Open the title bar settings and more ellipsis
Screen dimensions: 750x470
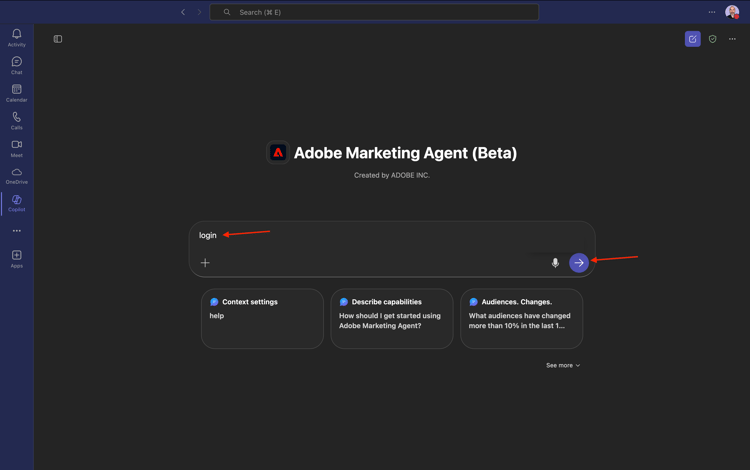coord(712,12)
